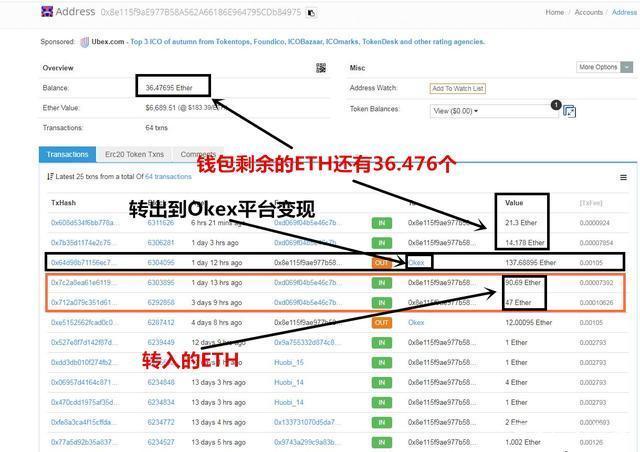The height and width of the screenshot is (452, 640).
Task: Select the "64 txns" transaction count
Action: click(156, 128)
